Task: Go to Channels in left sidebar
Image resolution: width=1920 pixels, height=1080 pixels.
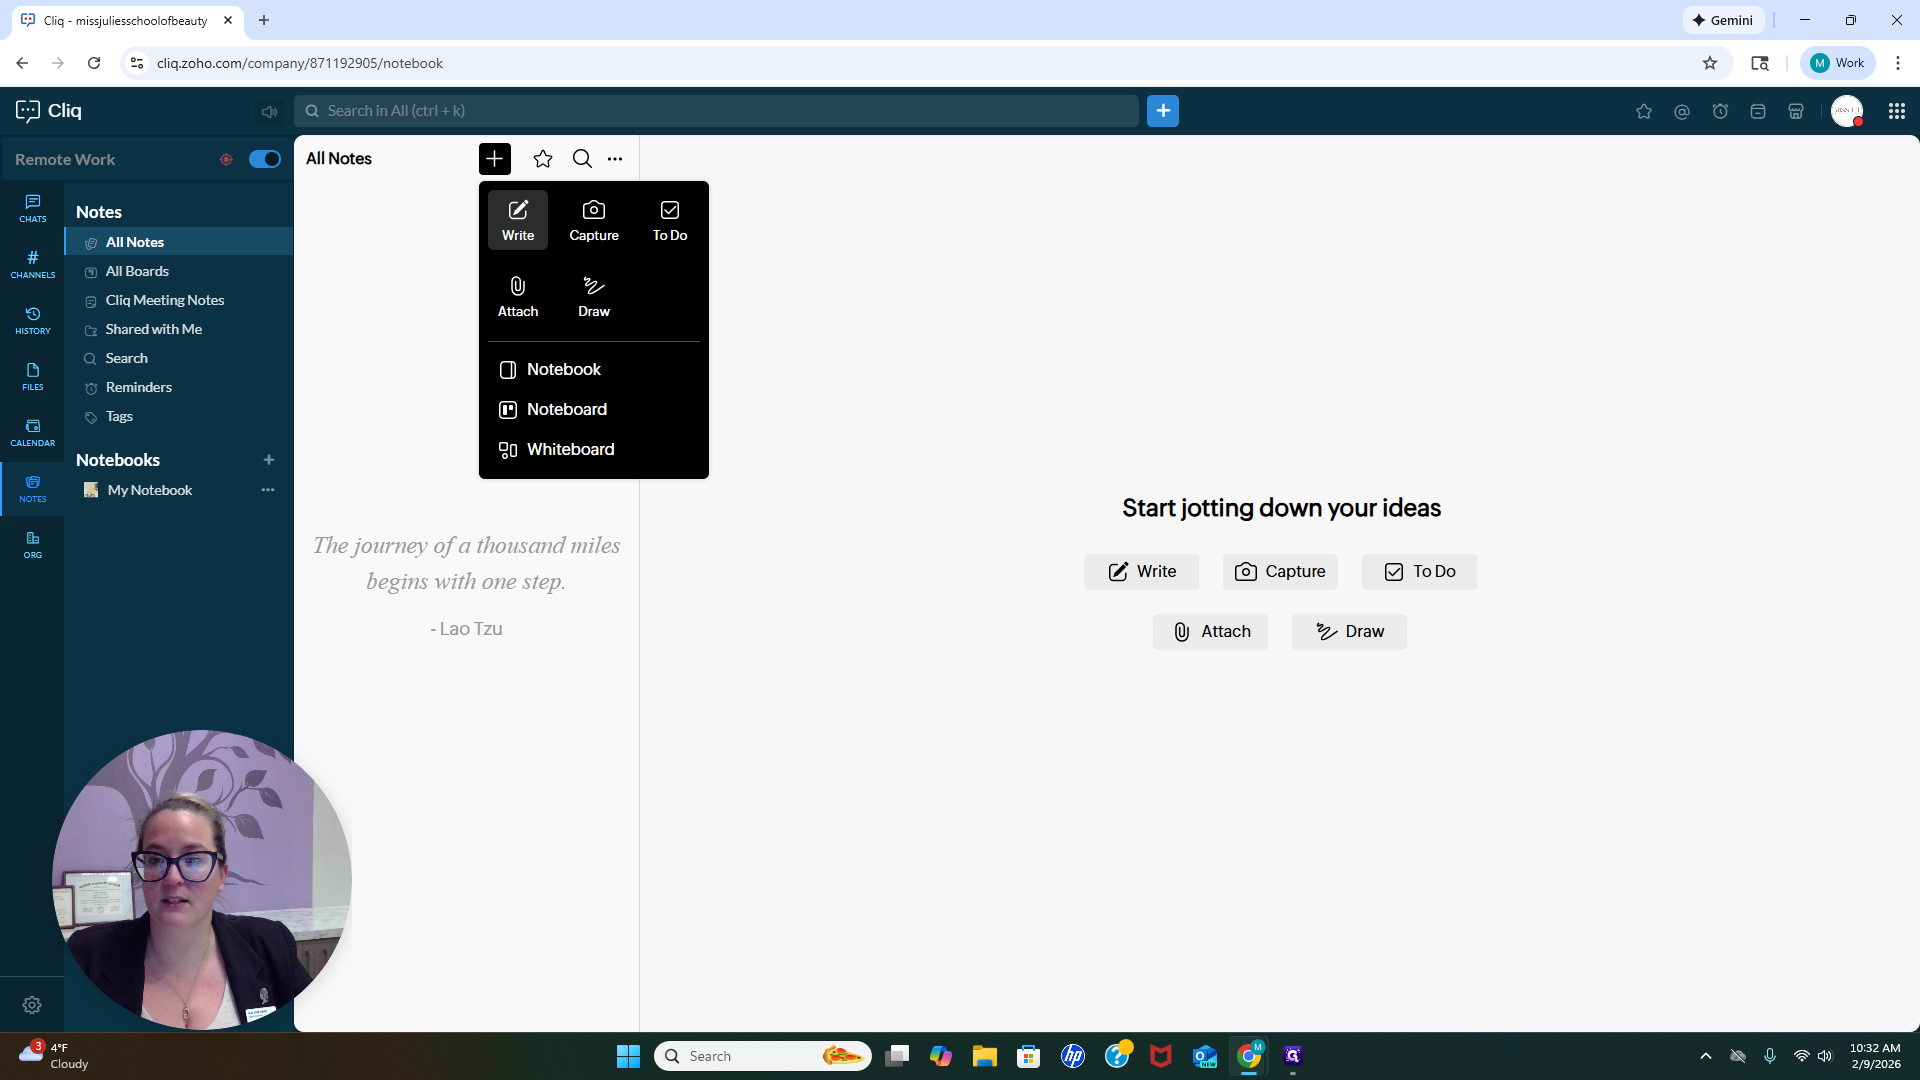Action: 33,264
